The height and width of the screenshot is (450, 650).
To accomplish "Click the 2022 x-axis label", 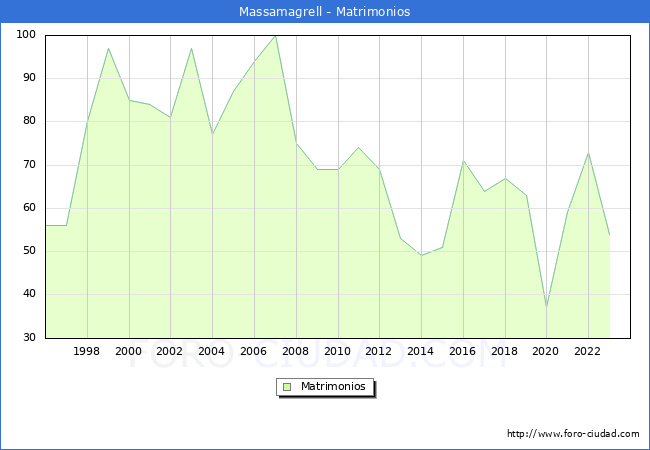I will pos(588,351).
